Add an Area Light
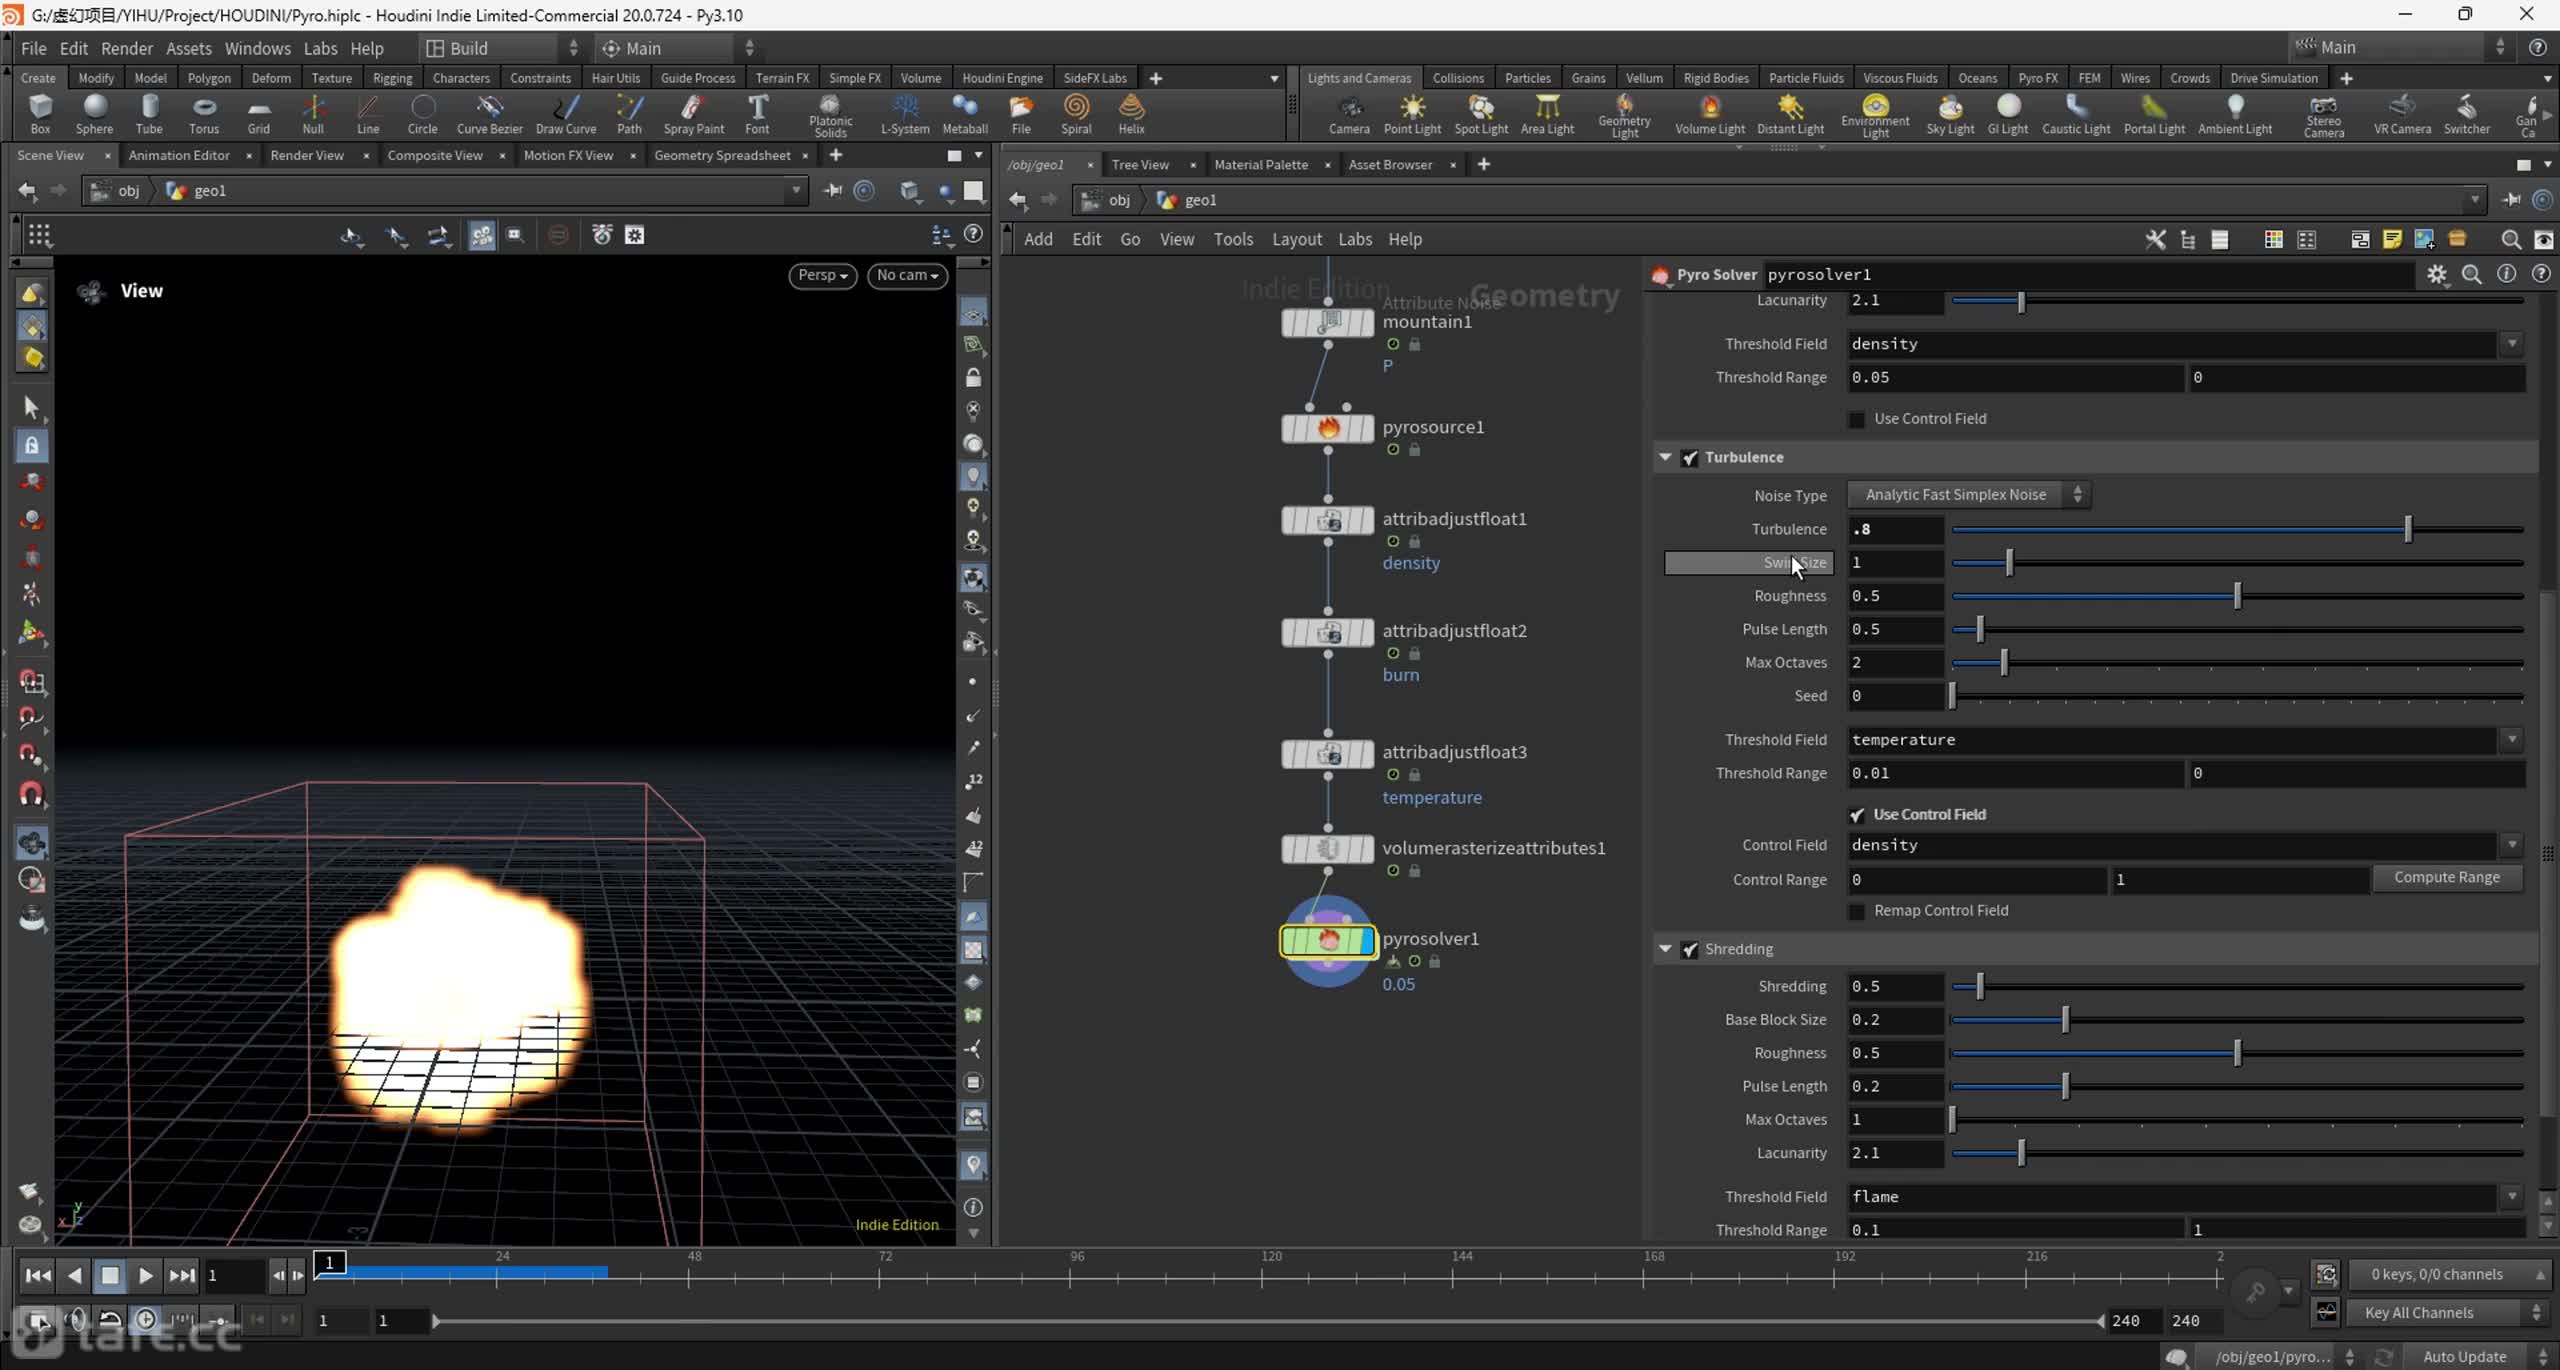The image size is (2560, 1370). [1547, 114]
